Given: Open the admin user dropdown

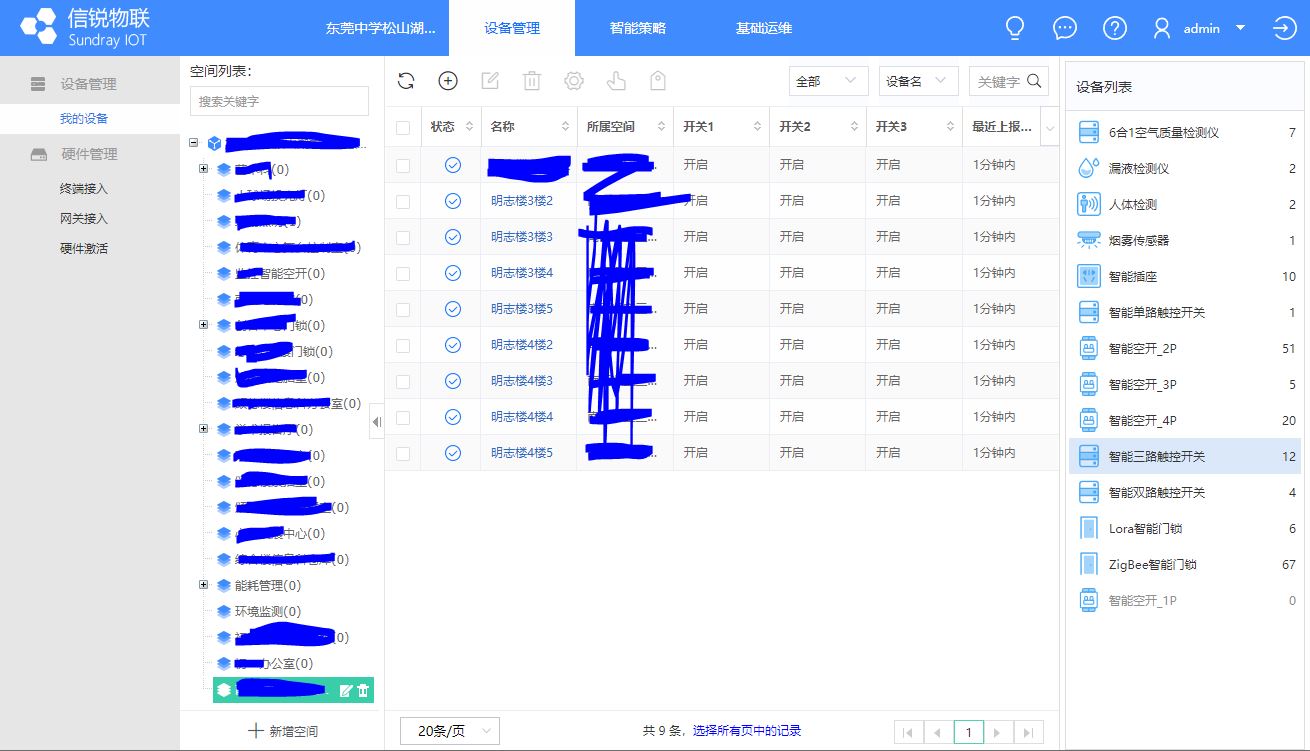Looking at the screenshot, I should [1200, 28].
